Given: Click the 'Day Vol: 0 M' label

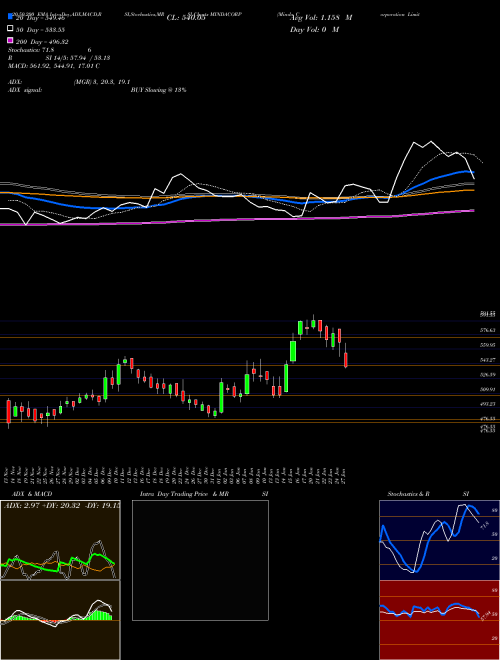Looking at the screenshot, I should point(314,30).
